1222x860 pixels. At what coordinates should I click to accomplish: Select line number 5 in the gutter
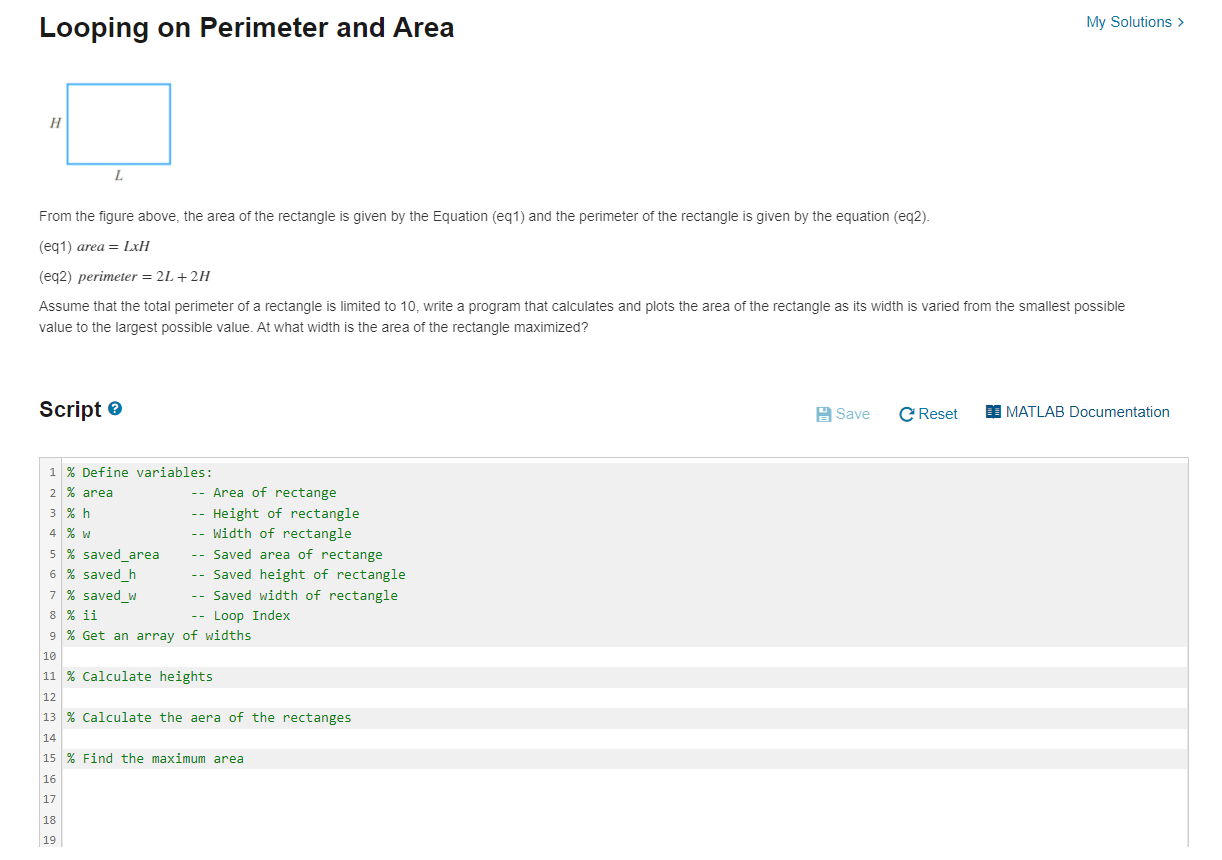[x=51, y=554]
